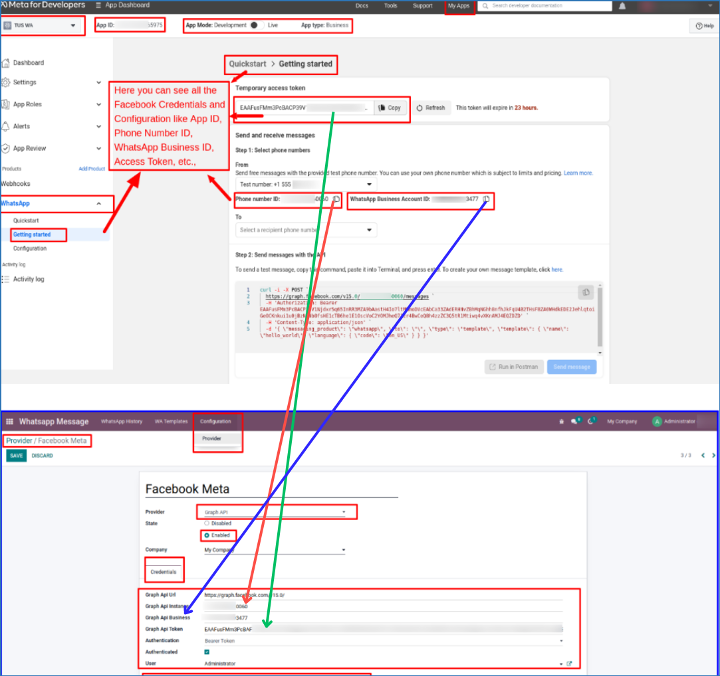Screen dimensions: 720x676
Task: Open Quickstart in the WhatsApp sidebar
Action: [x=26, y=220]
